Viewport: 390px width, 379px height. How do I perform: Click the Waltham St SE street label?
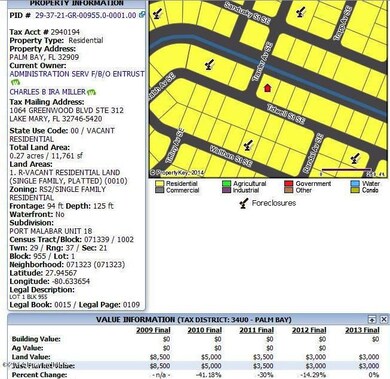click(x=230, y=156)
